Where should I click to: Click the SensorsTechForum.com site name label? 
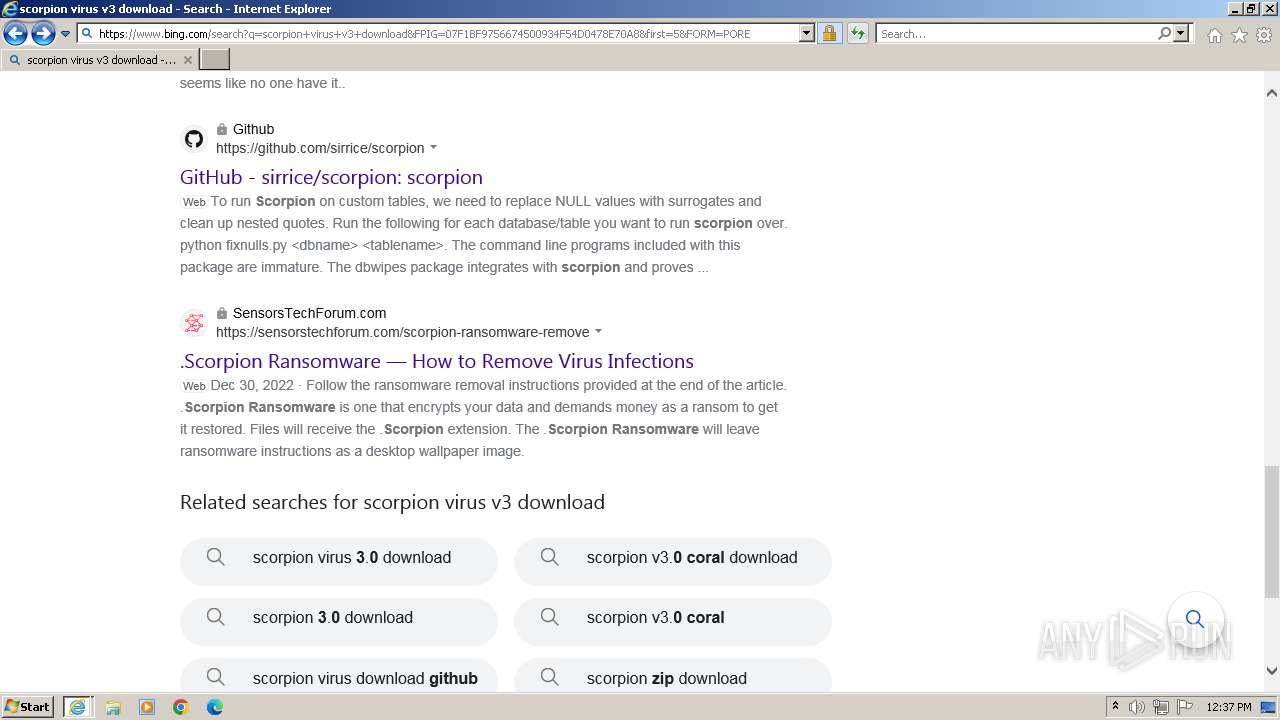coord(309,313)
